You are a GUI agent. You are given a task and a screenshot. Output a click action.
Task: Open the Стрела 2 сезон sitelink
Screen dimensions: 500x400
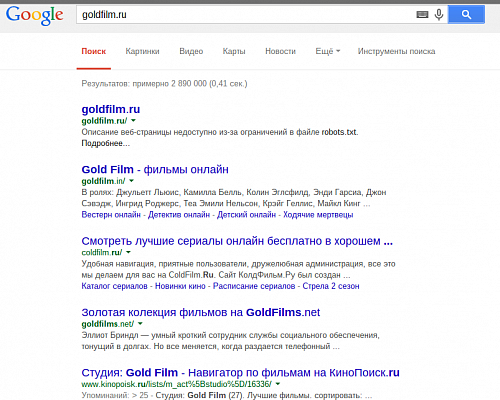pos(331,286)
